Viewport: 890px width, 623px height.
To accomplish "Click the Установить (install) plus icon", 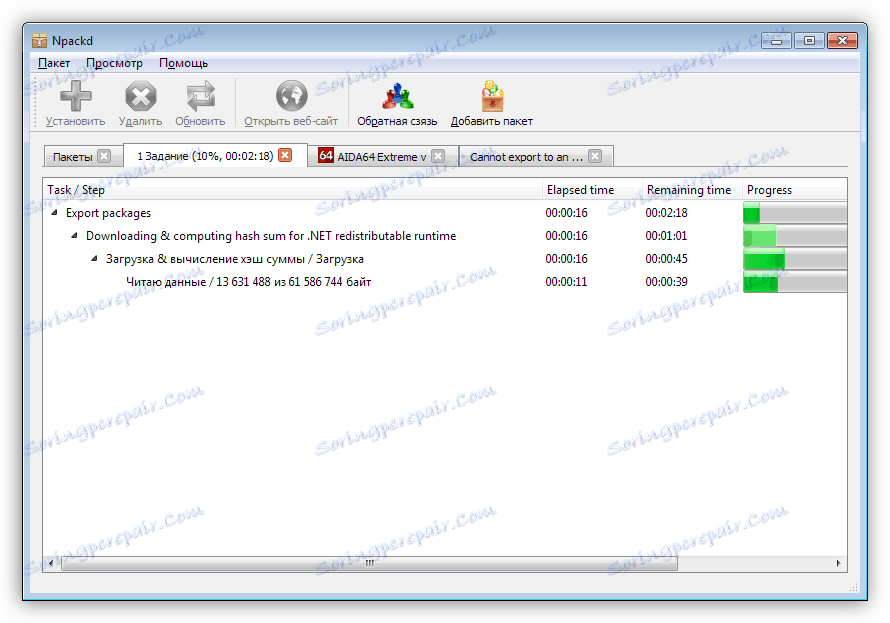I will [75, 95].
